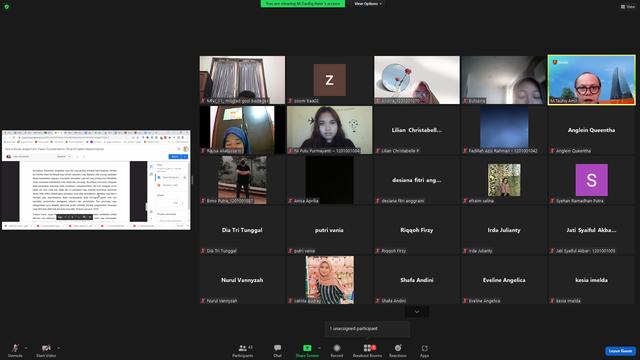
Task: Click the '1 unassigned participant' tooltip
Action: click(x=367, y=329)
